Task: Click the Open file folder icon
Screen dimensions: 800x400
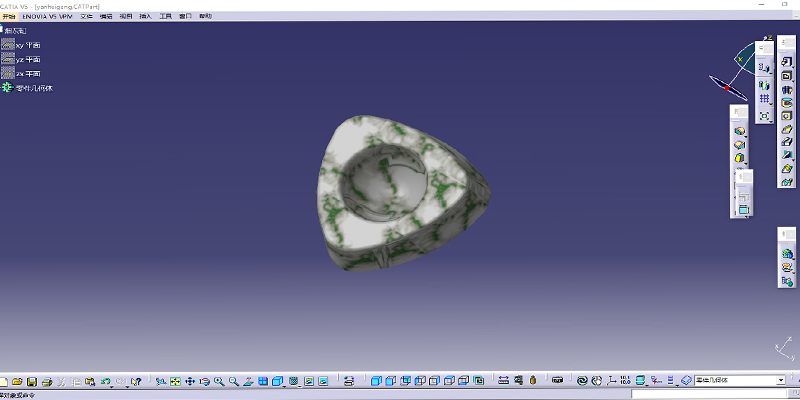Action: point(18,381)
